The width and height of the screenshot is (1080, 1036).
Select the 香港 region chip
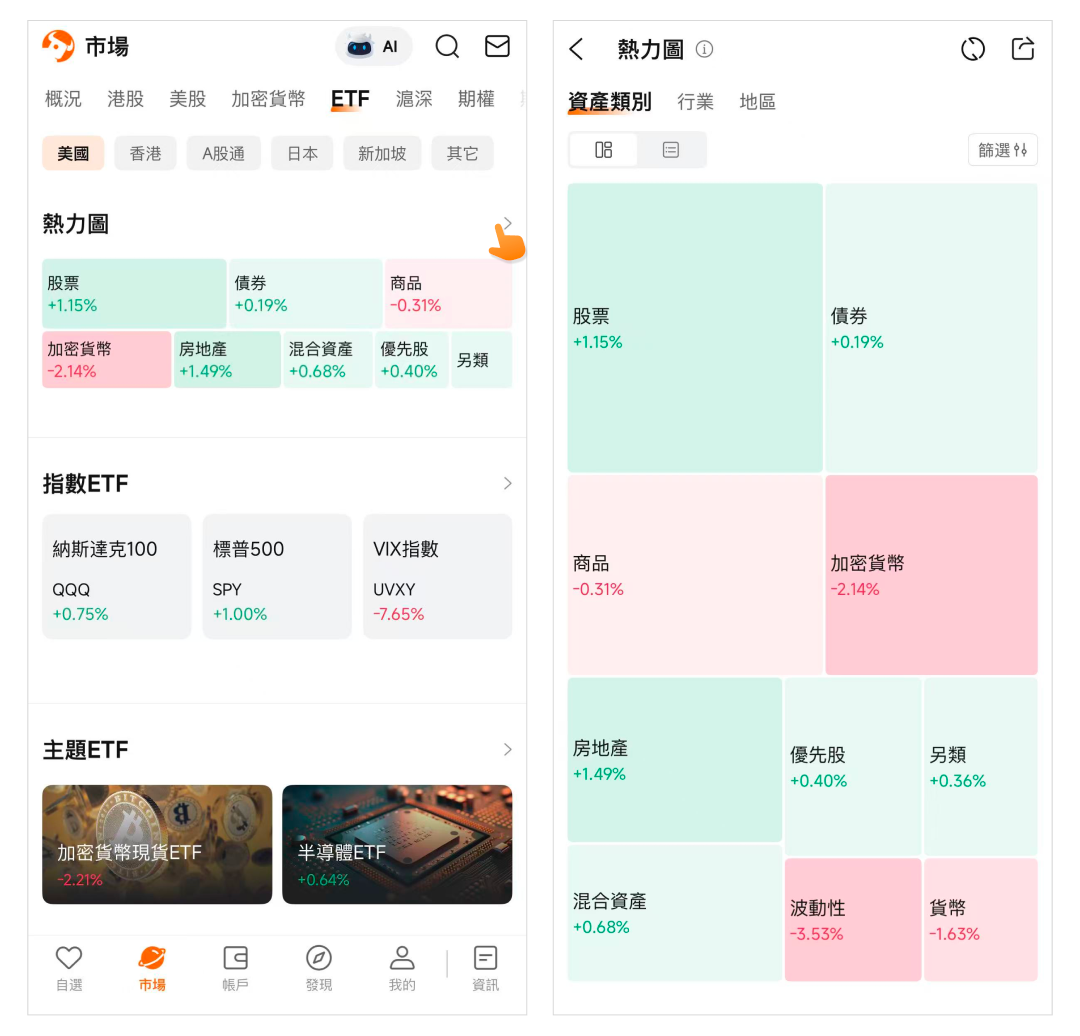(x=145, y=154)
